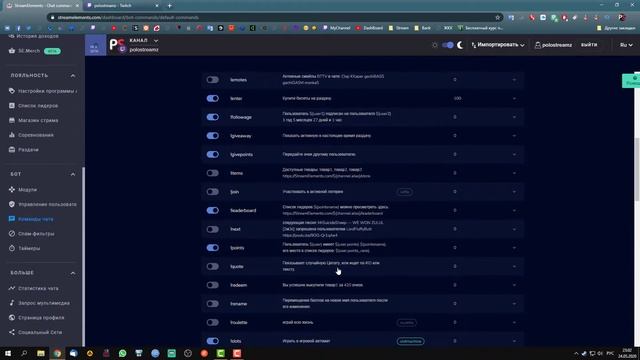
Task: Disable the !followage command toggle
Action: tap(213, 117)
